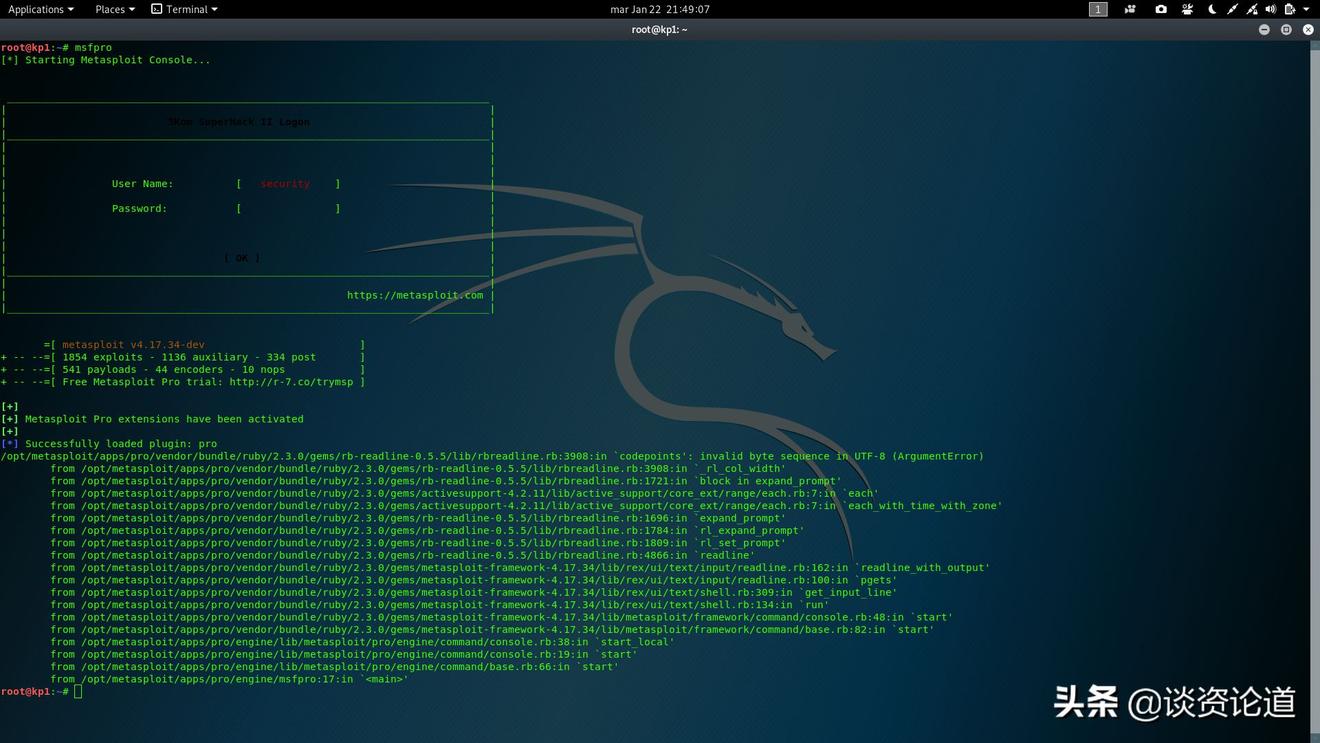The image size is (1320, 743).
Task: Click the screenshot camera icon
Action: pos(1161,9)
